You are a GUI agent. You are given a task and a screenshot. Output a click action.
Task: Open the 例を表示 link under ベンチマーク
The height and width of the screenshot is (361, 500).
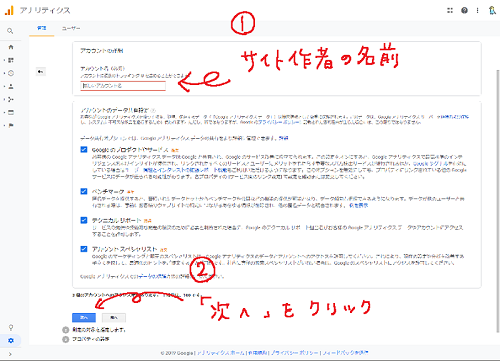[x=358, y=205]
